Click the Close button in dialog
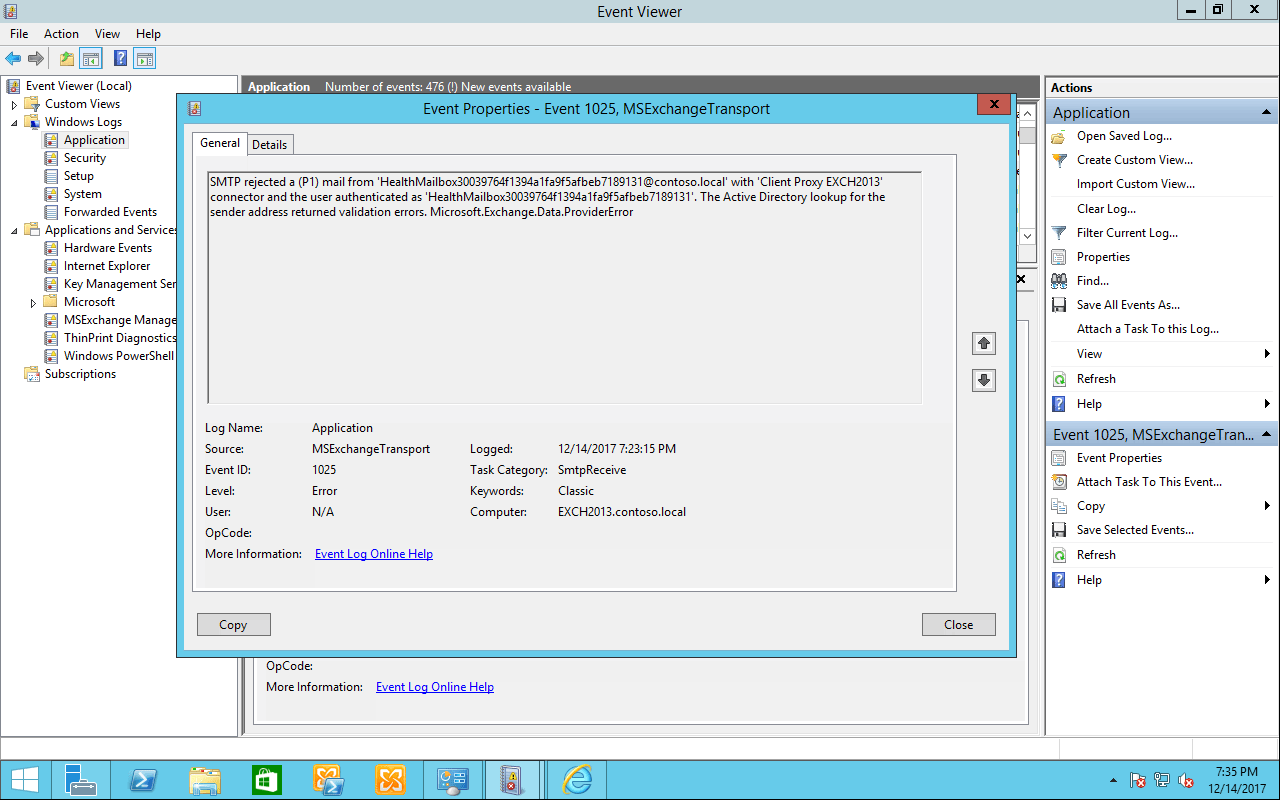1280x800 pixels. point(958,625)
